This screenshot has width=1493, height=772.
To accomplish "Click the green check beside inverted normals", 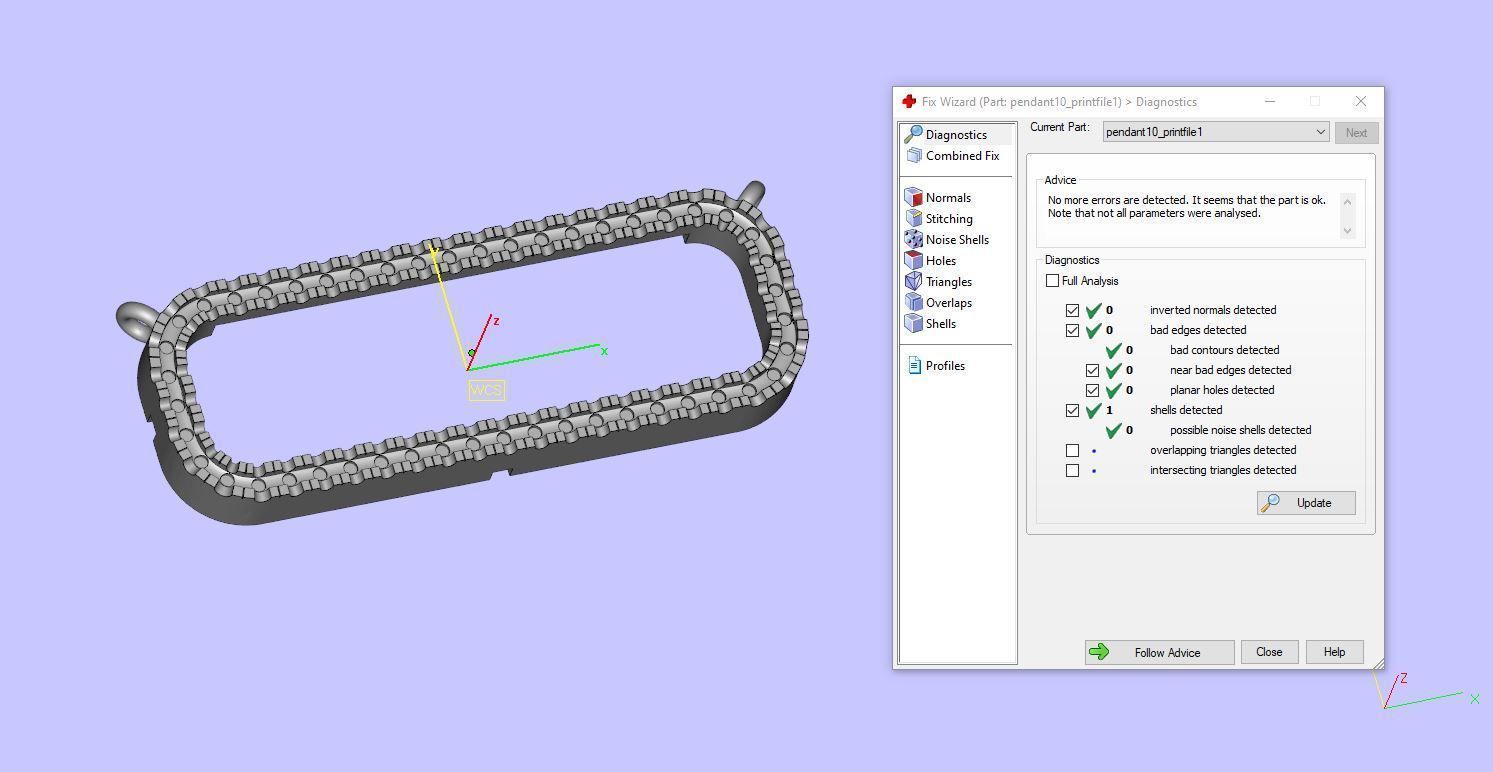I will click(1093, 310).
